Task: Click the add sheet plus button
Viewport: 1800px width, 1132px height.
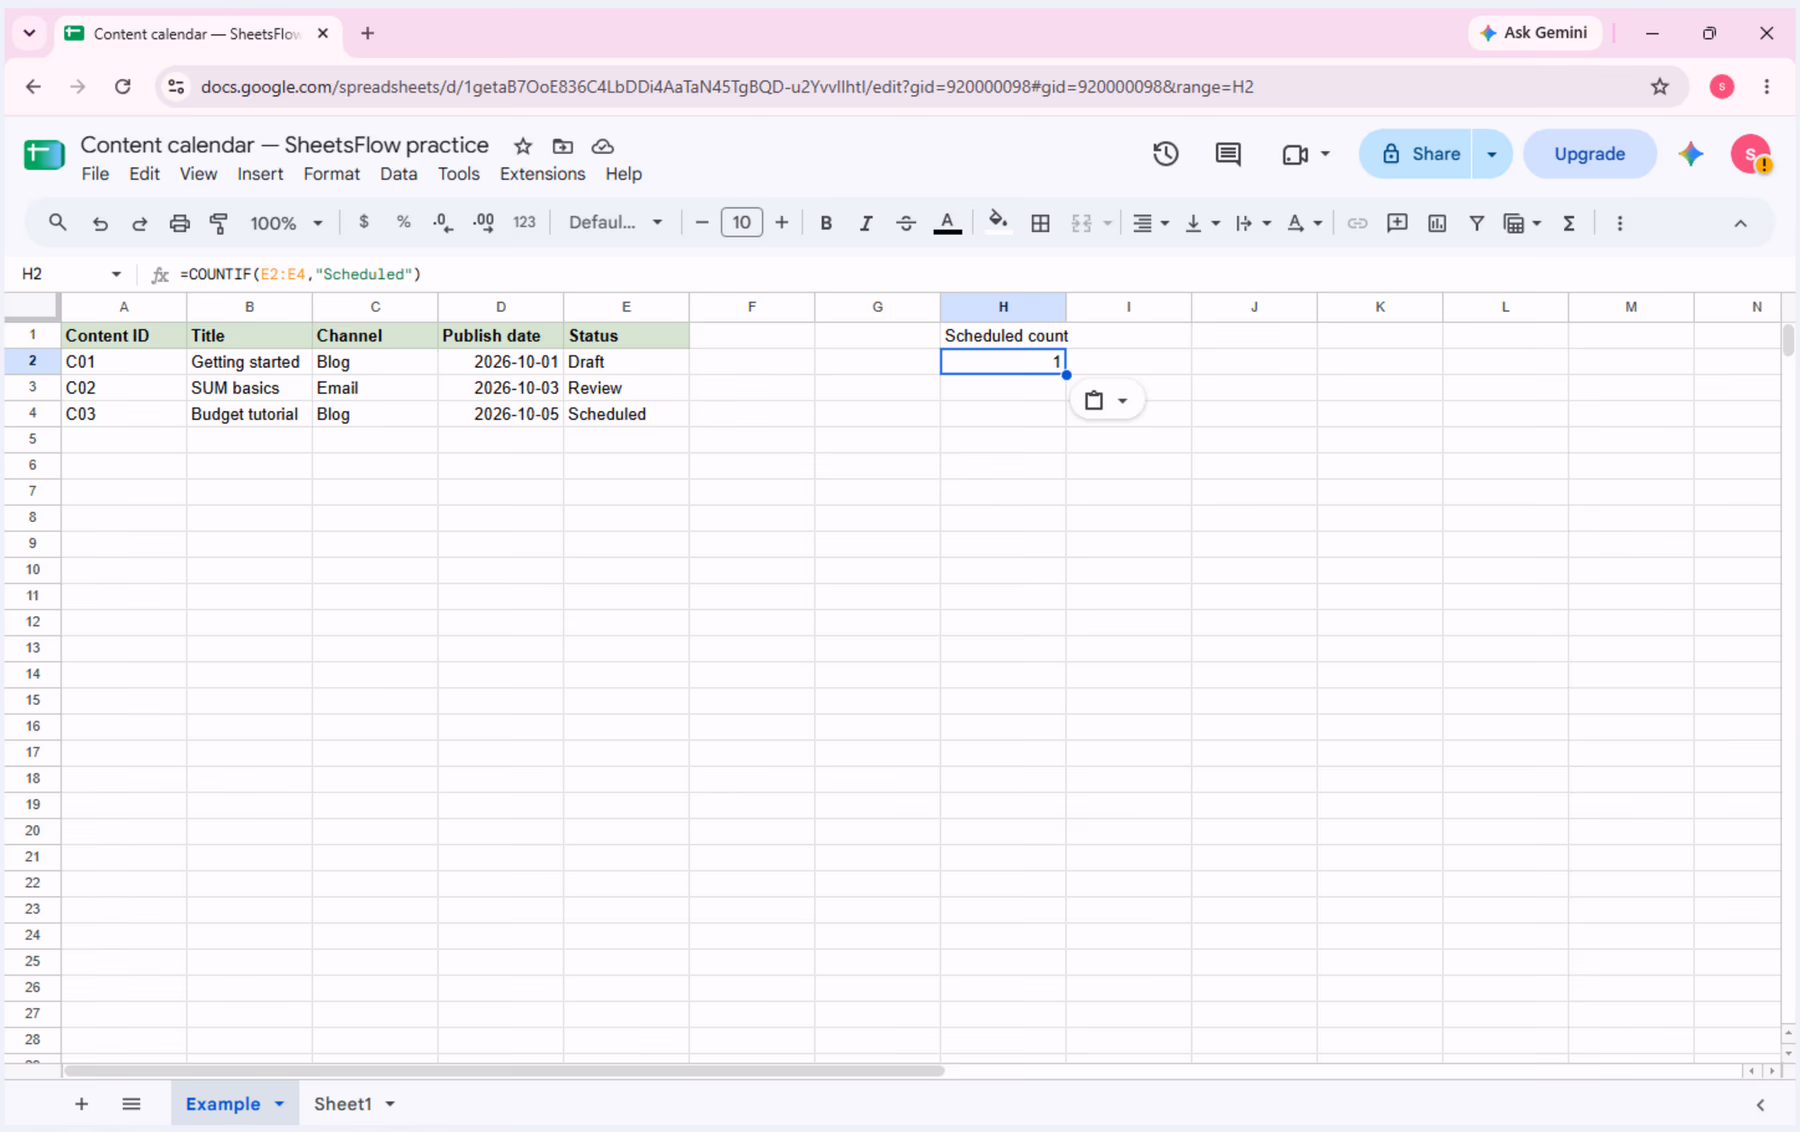Action: 81,1104
